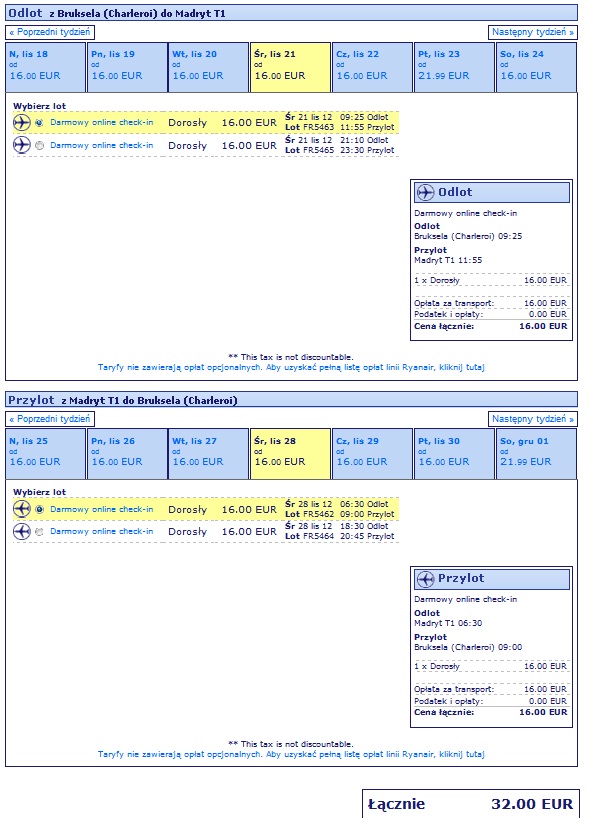Screen dimensions: 590x818
Task: Pick the Pt, lis 30 return tab
Action: click(454, 454)
